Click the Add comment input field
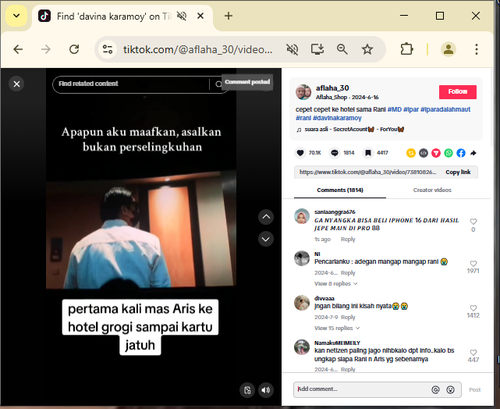The height and width of the screenshot is (409, 500). pos(362,389)
